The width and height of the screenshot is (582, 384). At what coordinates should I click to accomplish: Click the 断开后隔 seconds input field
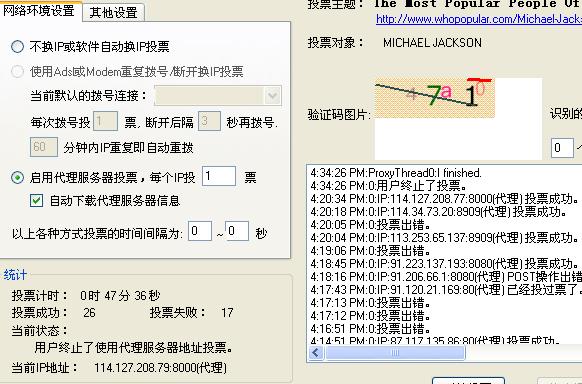point(209,121)
